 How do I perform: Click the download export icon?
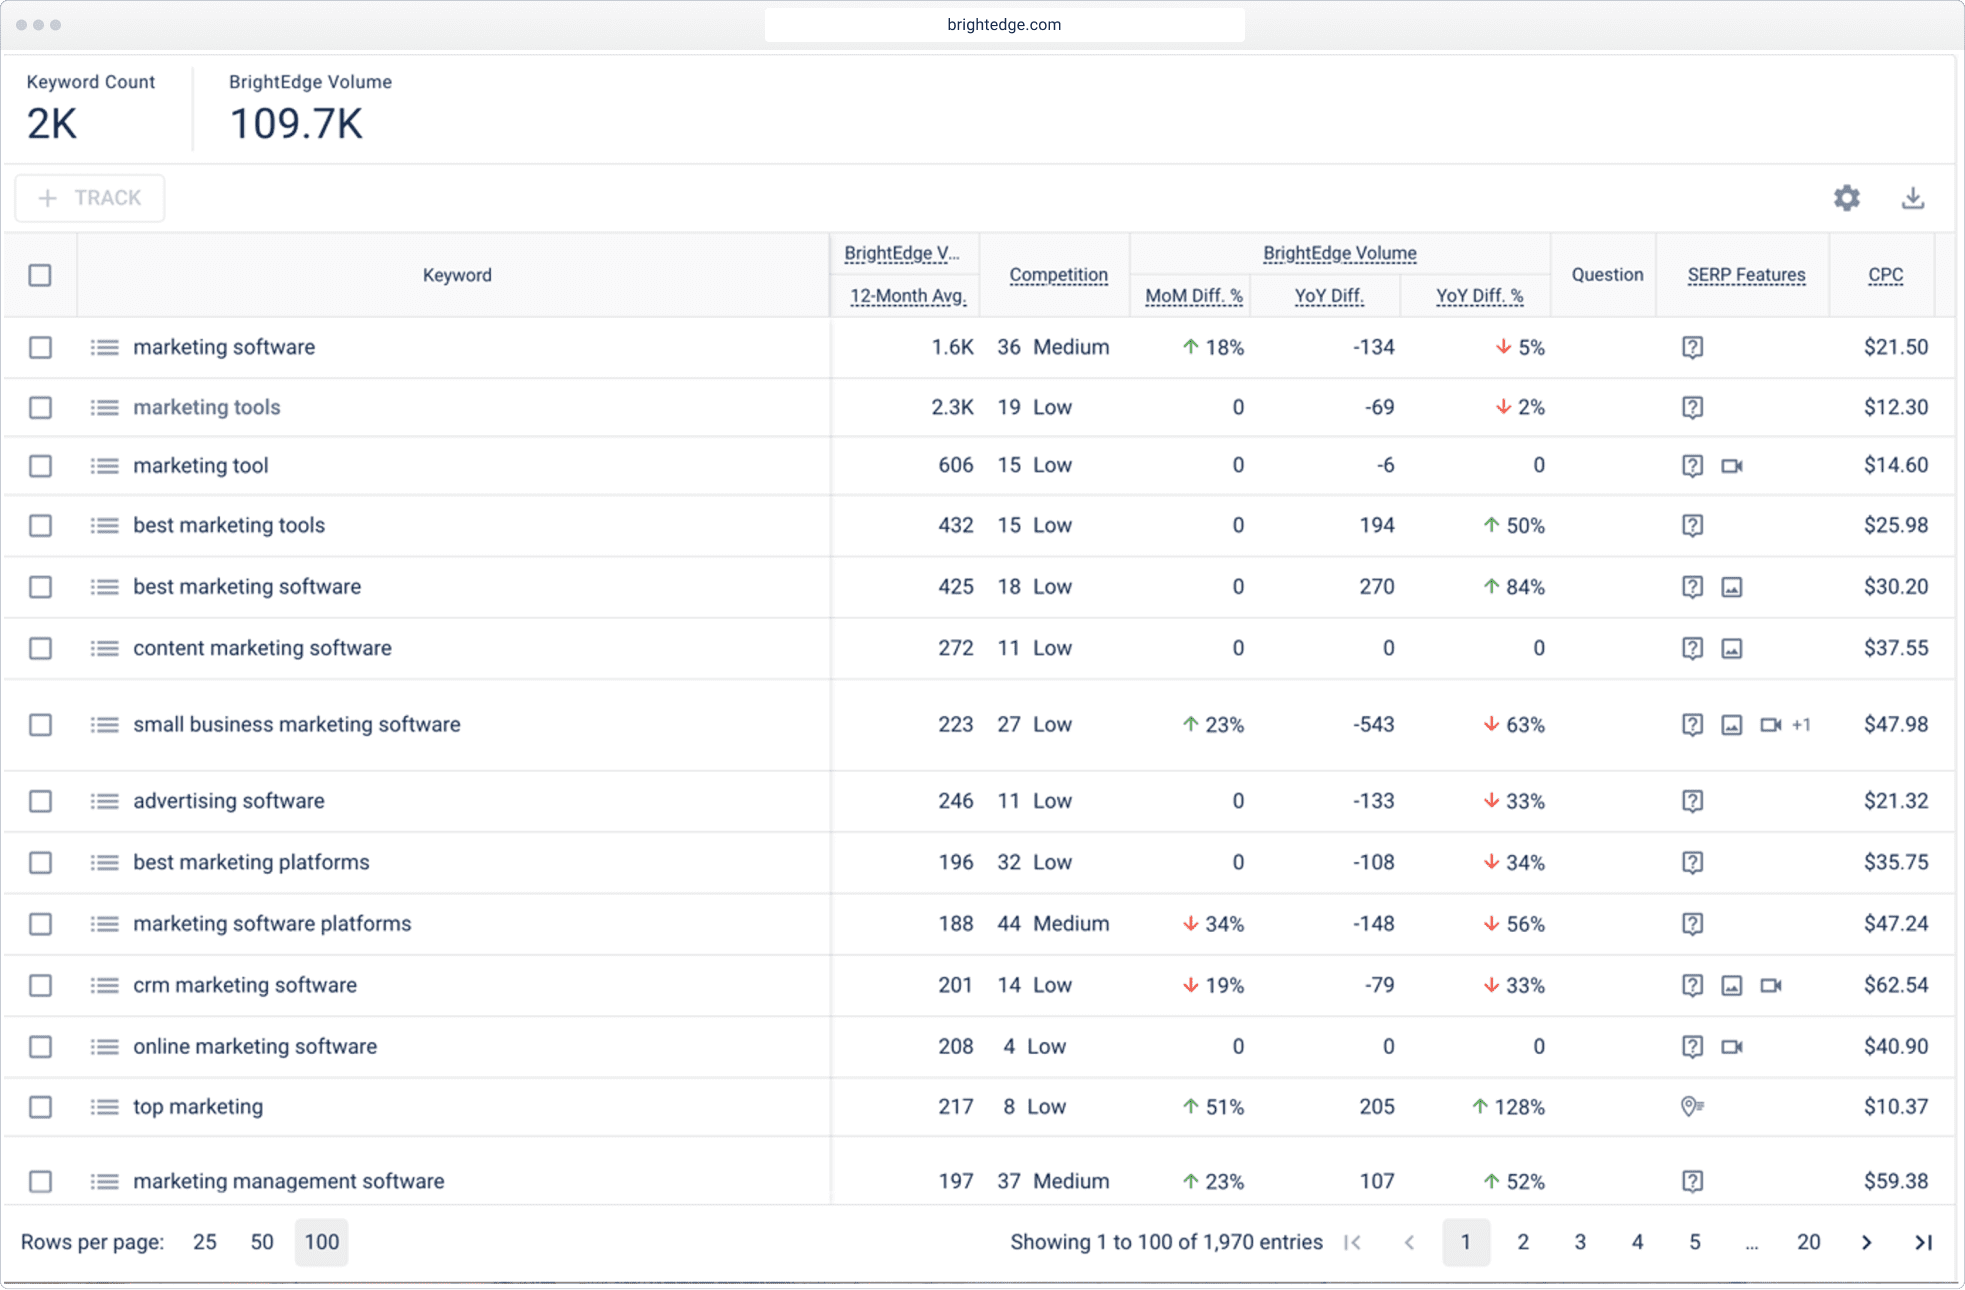tap(1912, 198)
